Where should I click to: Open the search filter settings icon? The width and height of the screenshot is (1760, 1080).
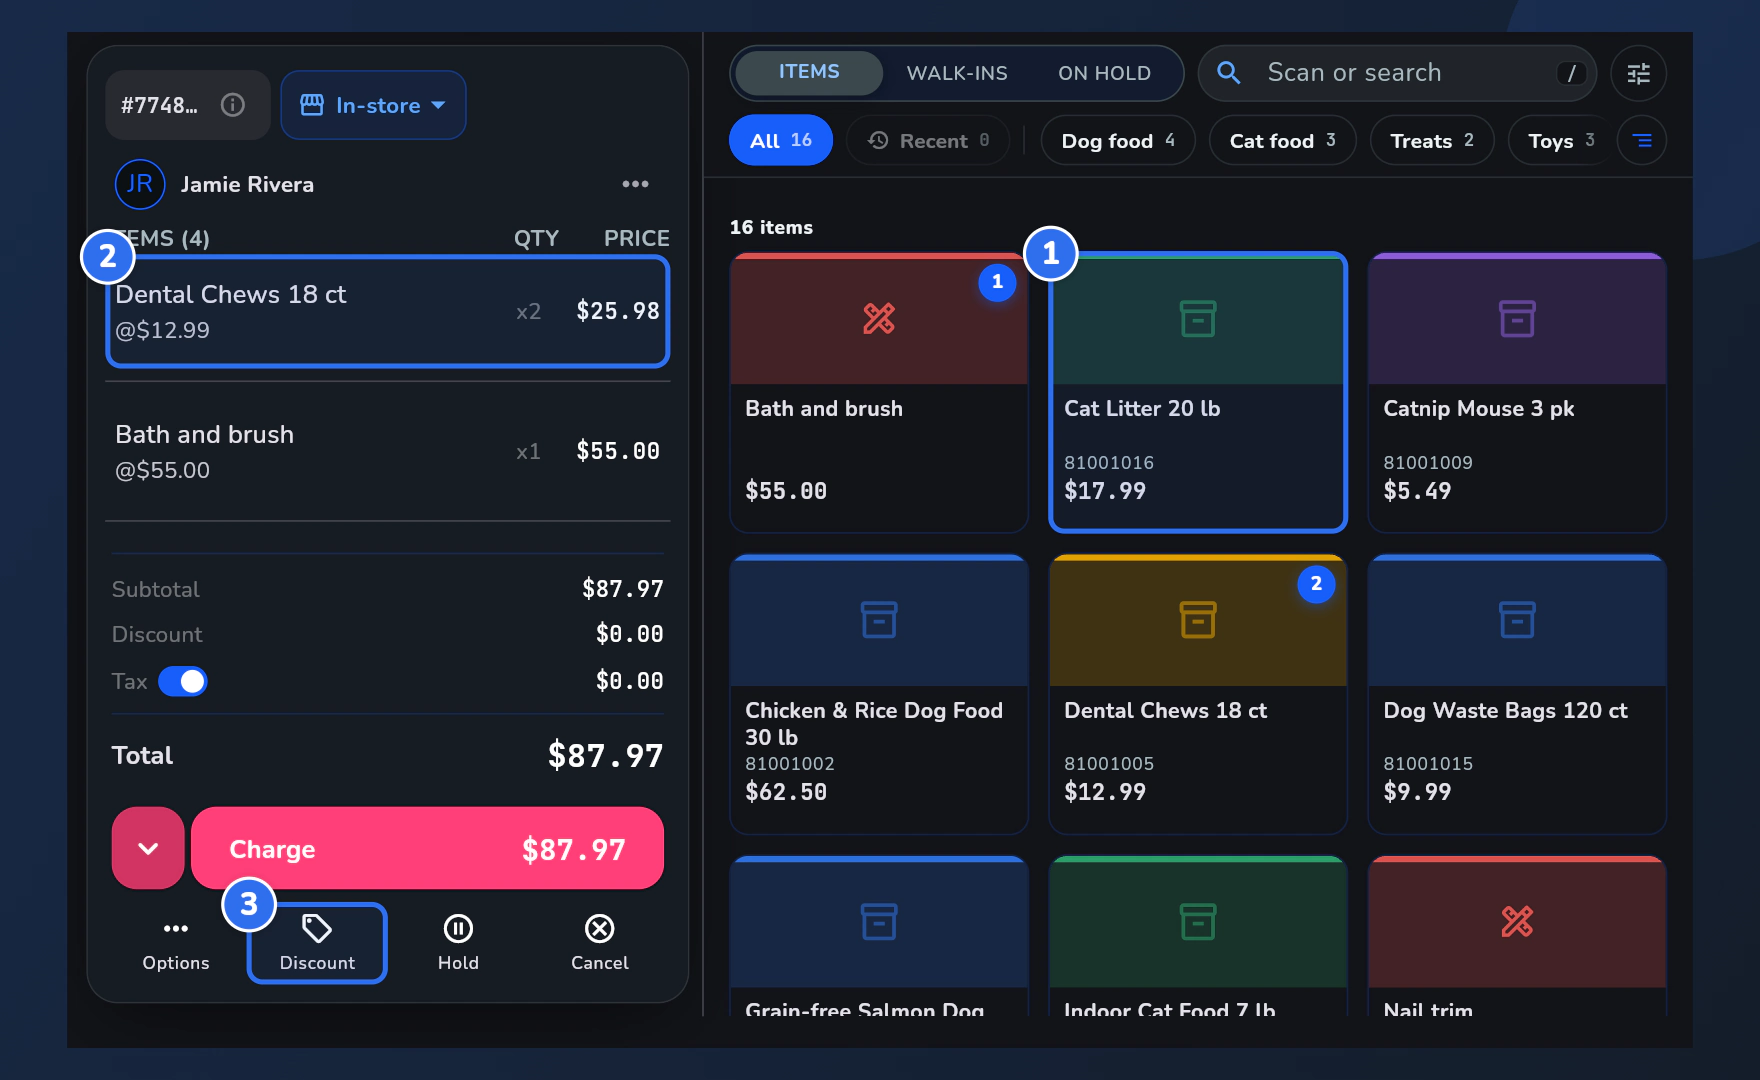(x=1638, y=73)
